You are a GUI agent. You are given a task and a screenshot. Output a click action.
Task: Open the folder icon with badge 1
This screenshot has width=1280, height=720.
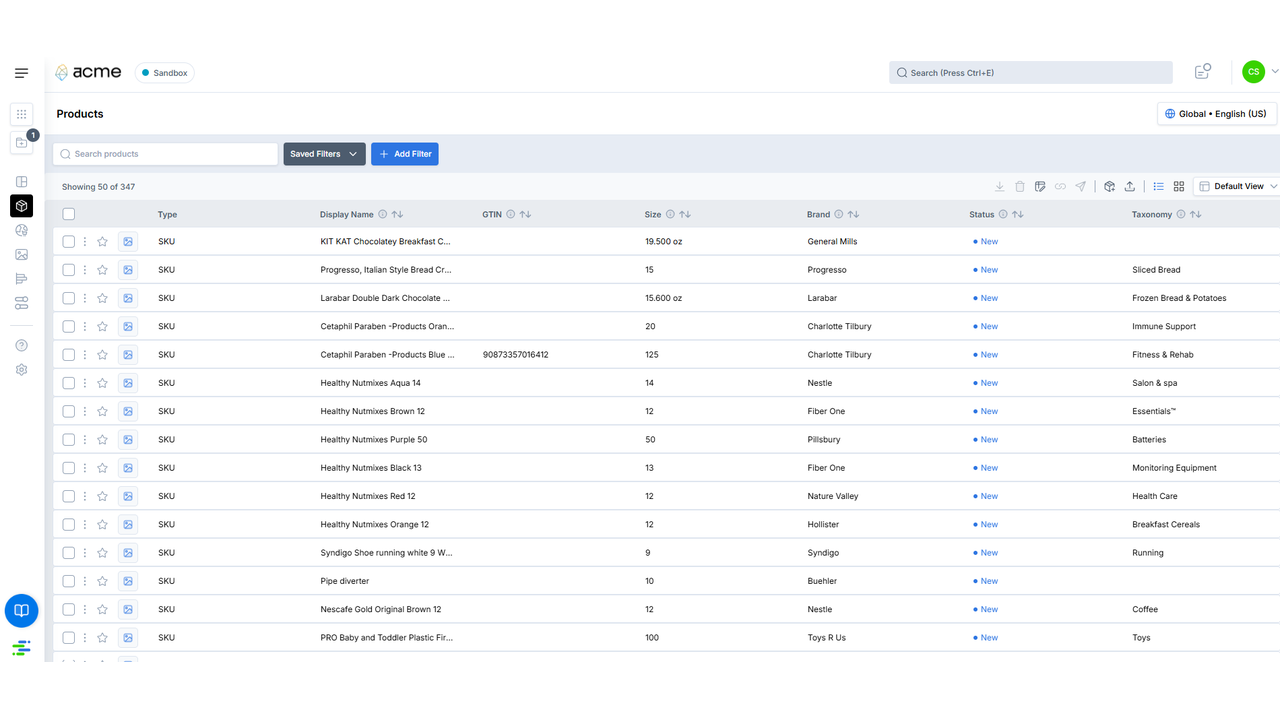click(x=21, y=143)
